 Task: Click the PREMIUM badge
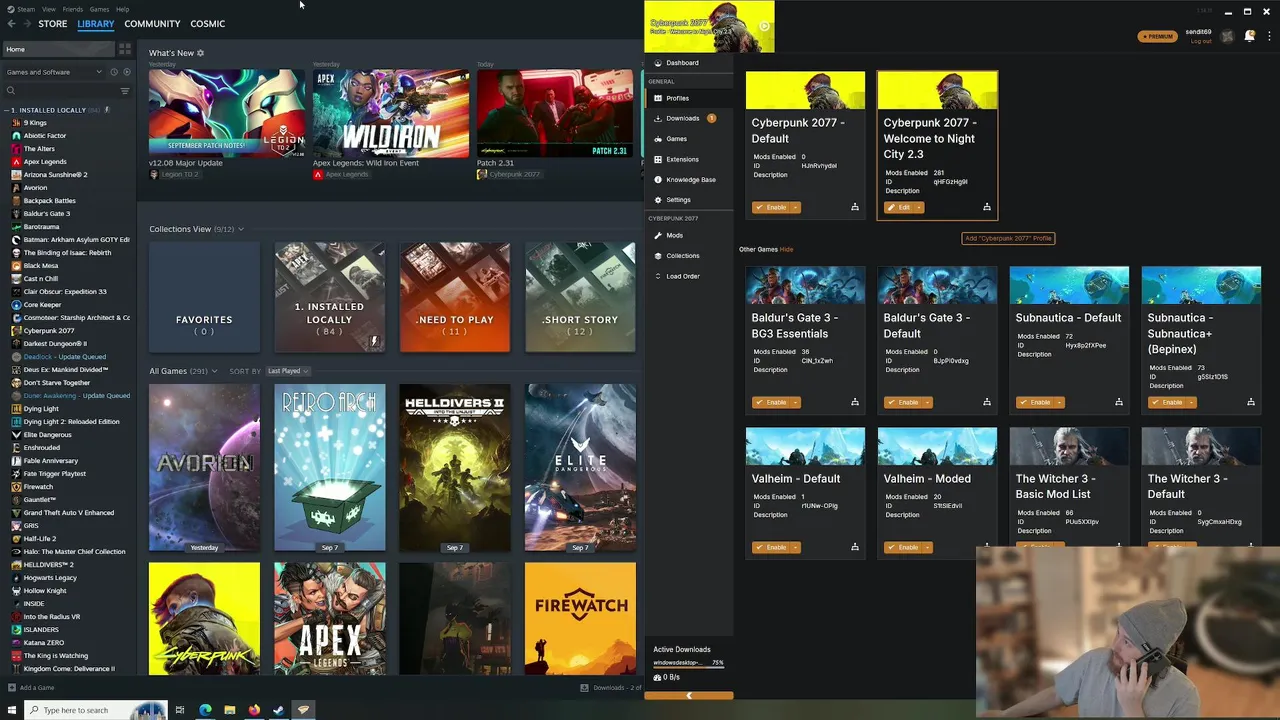(1157, 36)
